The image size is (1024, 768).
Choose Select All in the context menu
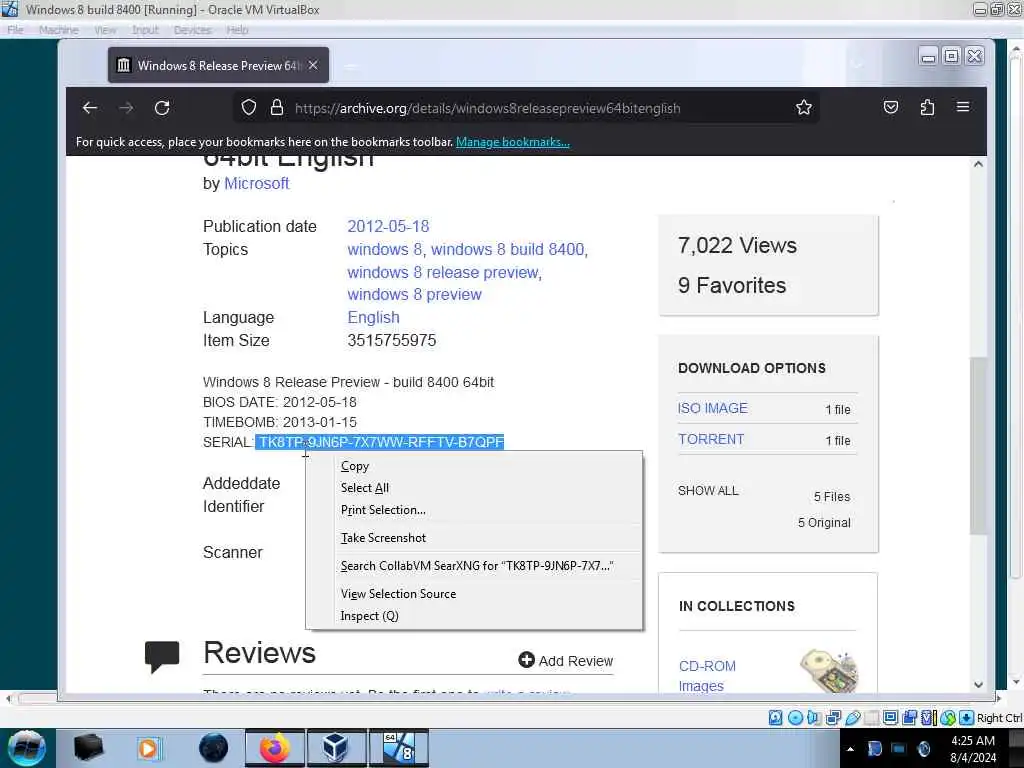[x=474, y=488]
